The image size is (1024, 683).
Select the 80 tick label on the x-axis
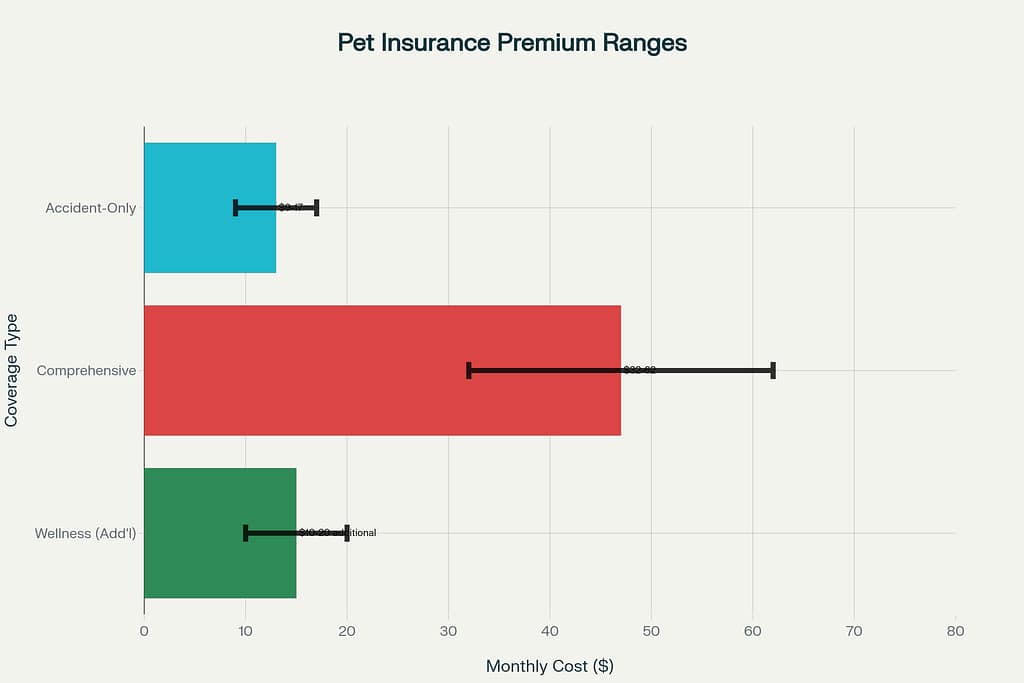pyautogui.click(x=955, y=631)
